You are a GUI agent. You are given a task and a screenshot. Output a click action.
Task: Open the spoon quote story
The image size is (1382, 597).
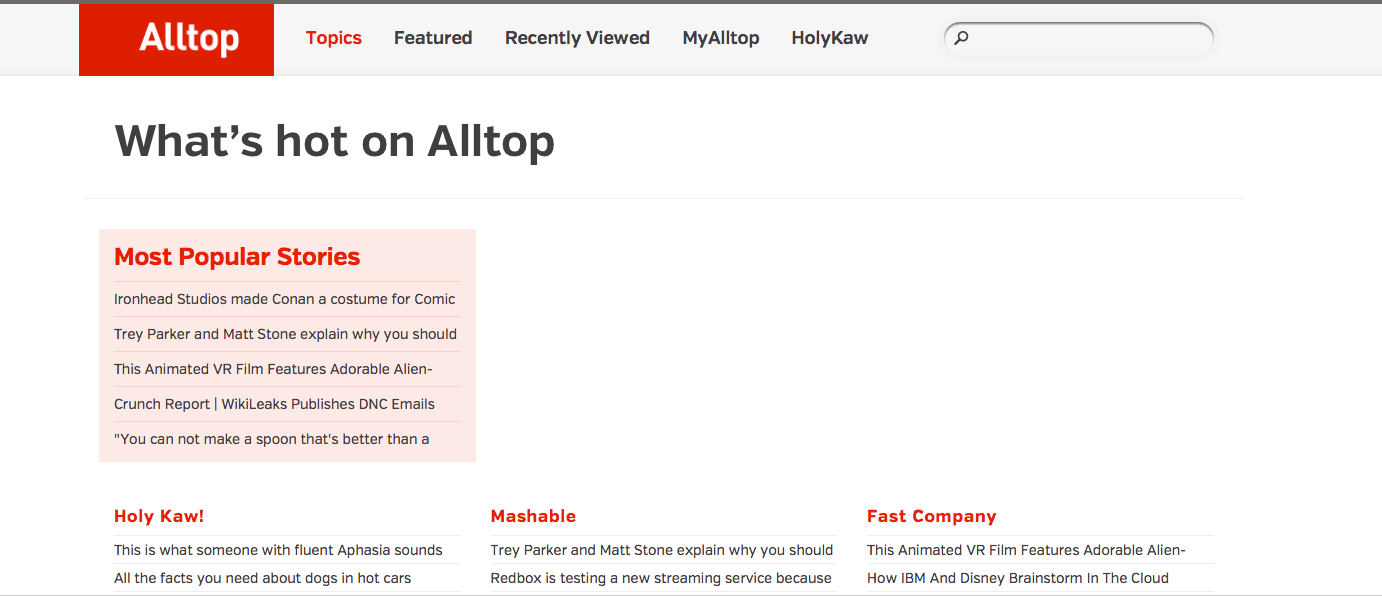point(272,439)
